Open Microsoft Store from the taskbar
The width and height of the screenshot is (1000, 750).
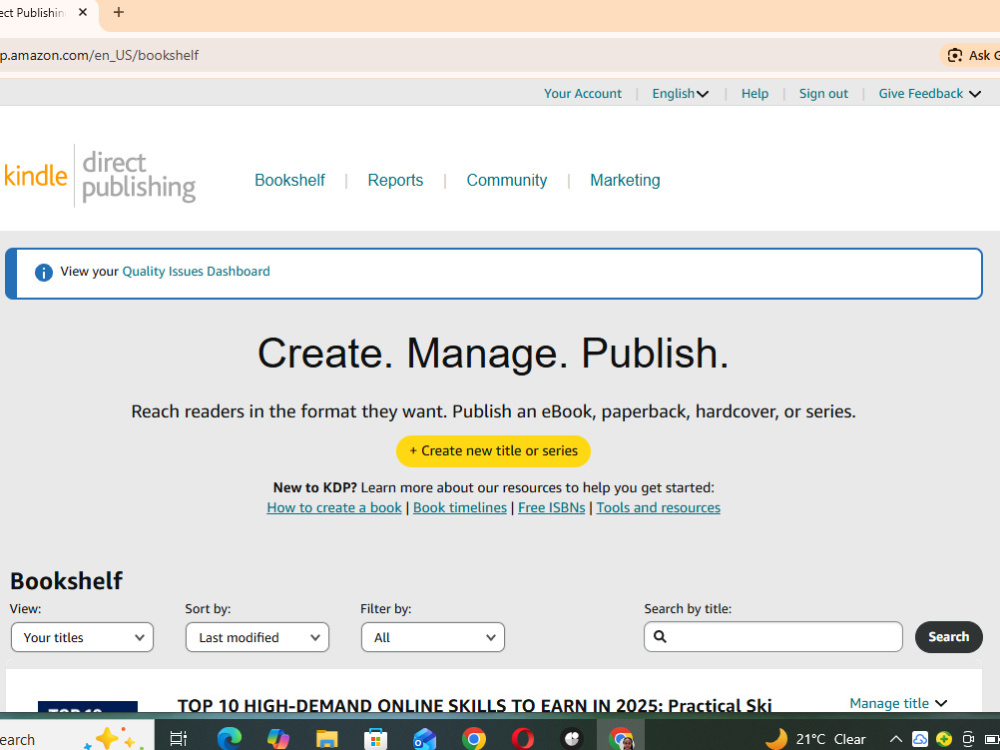tap(376, 739)
